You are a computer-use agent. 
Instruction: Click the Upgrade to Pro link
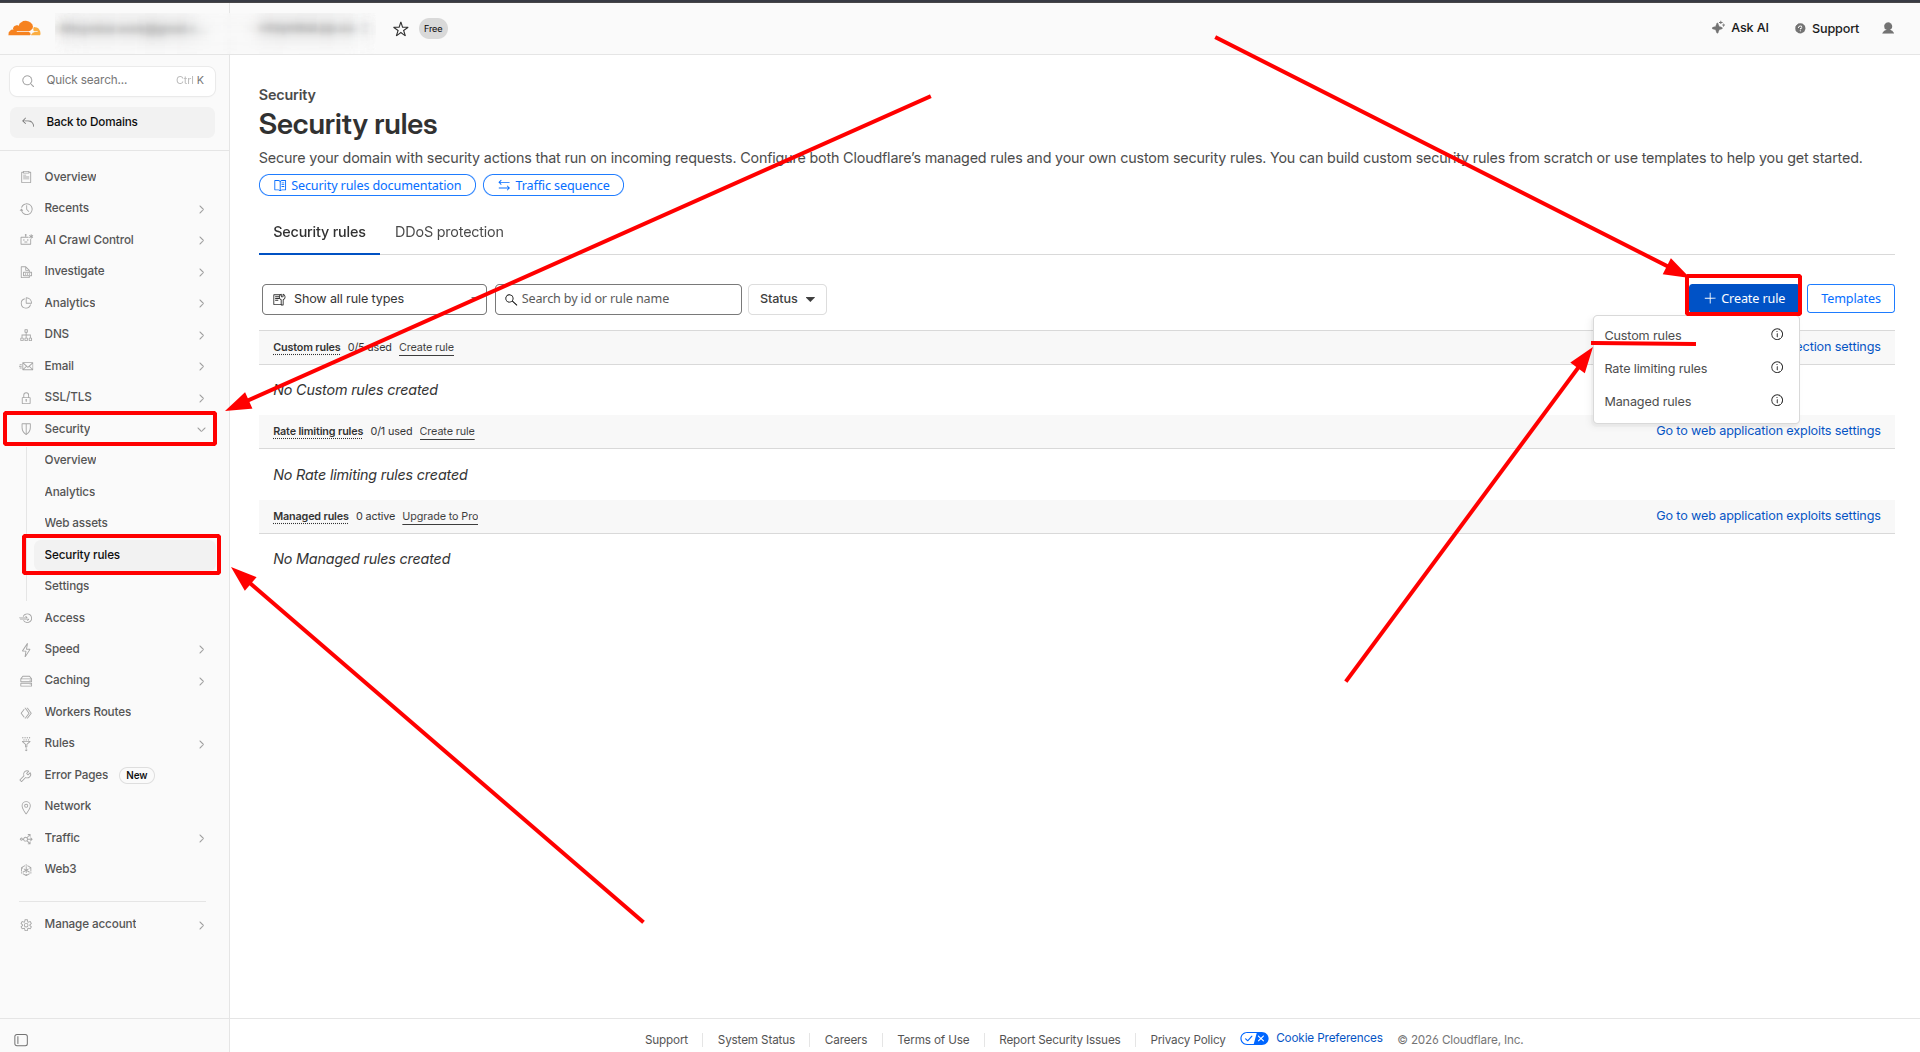click(x=440, y=517)
